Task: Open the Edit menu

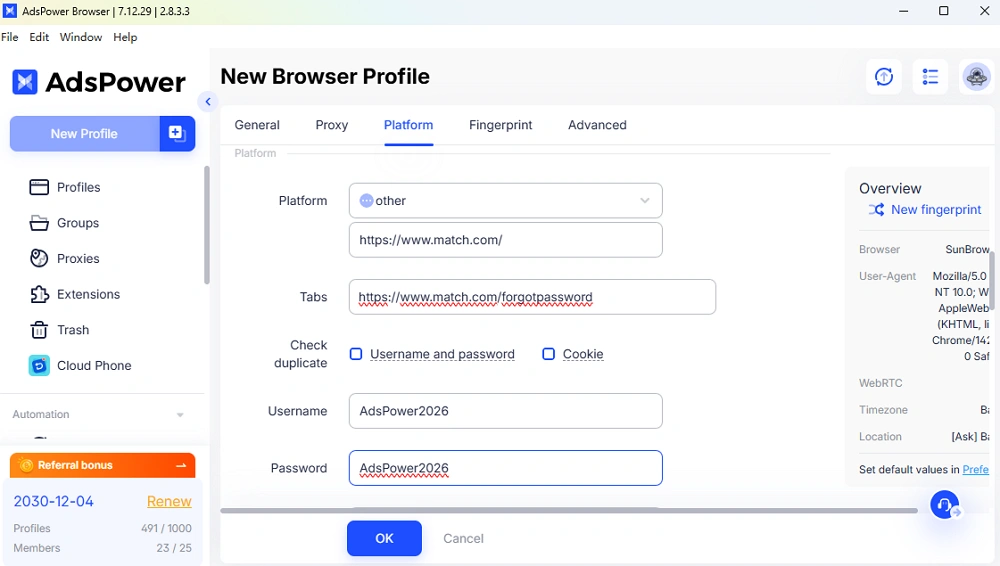Action: pyautogui.click(x=39, y=37)
